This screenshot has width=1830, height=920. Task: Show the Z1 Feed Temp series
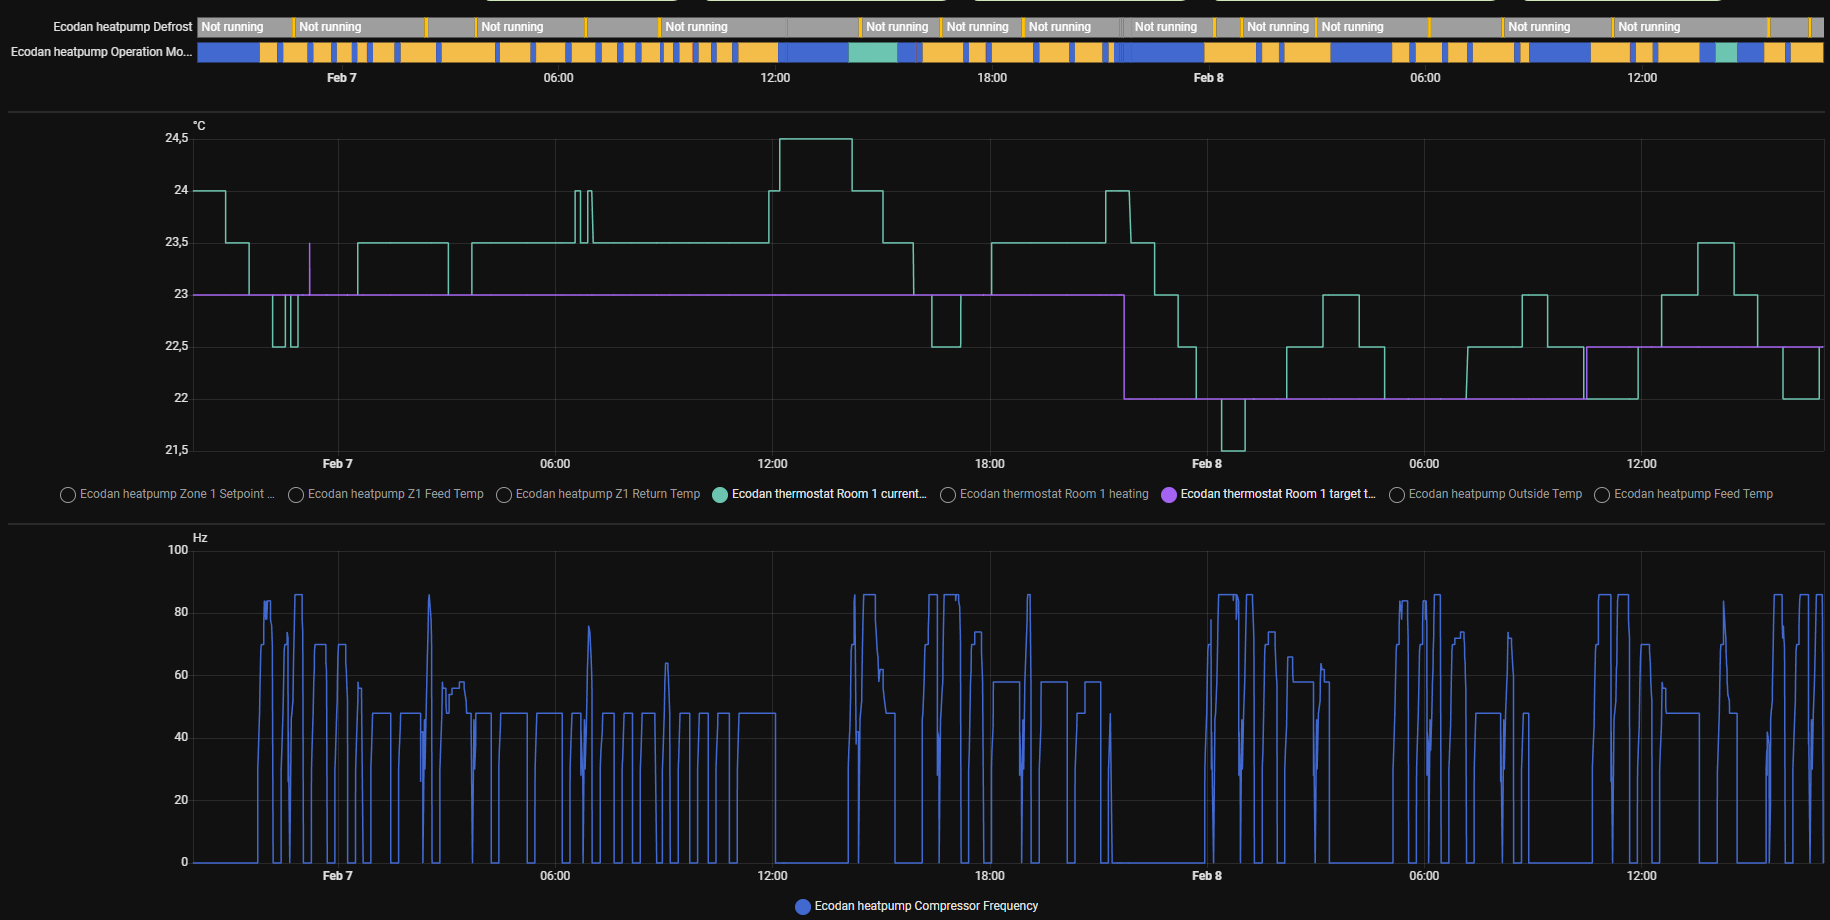[x=296, y=495]
